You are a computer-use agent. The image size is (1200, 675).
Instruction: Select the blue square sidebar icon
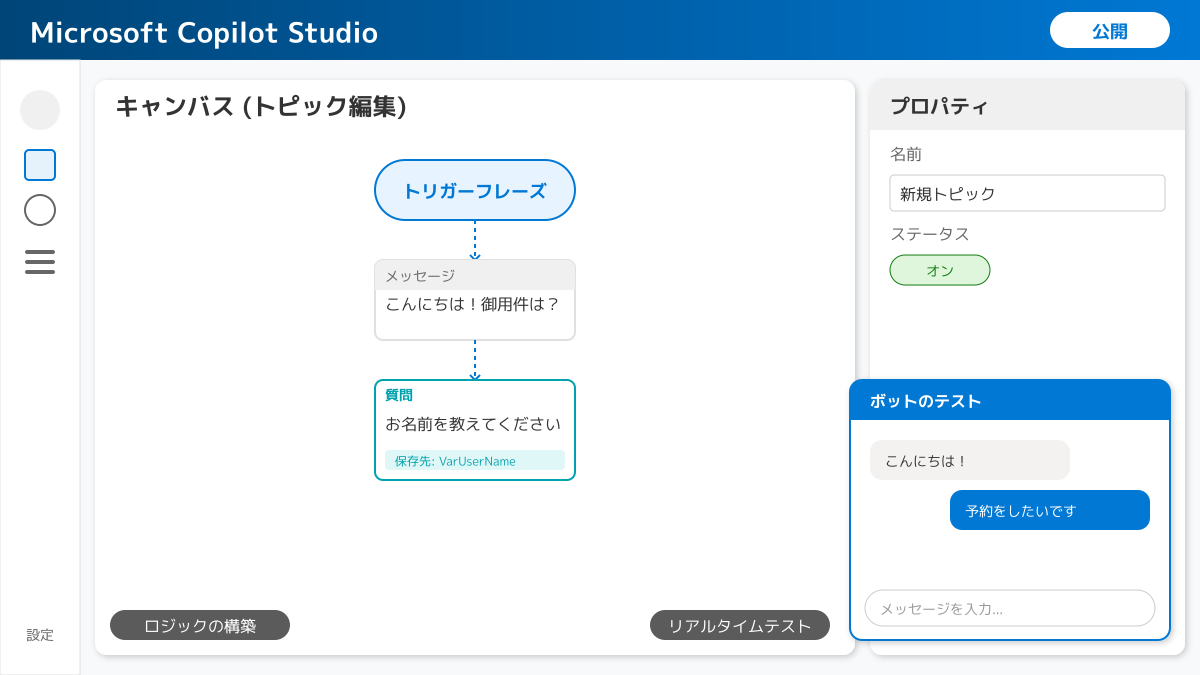pos(40,165)
